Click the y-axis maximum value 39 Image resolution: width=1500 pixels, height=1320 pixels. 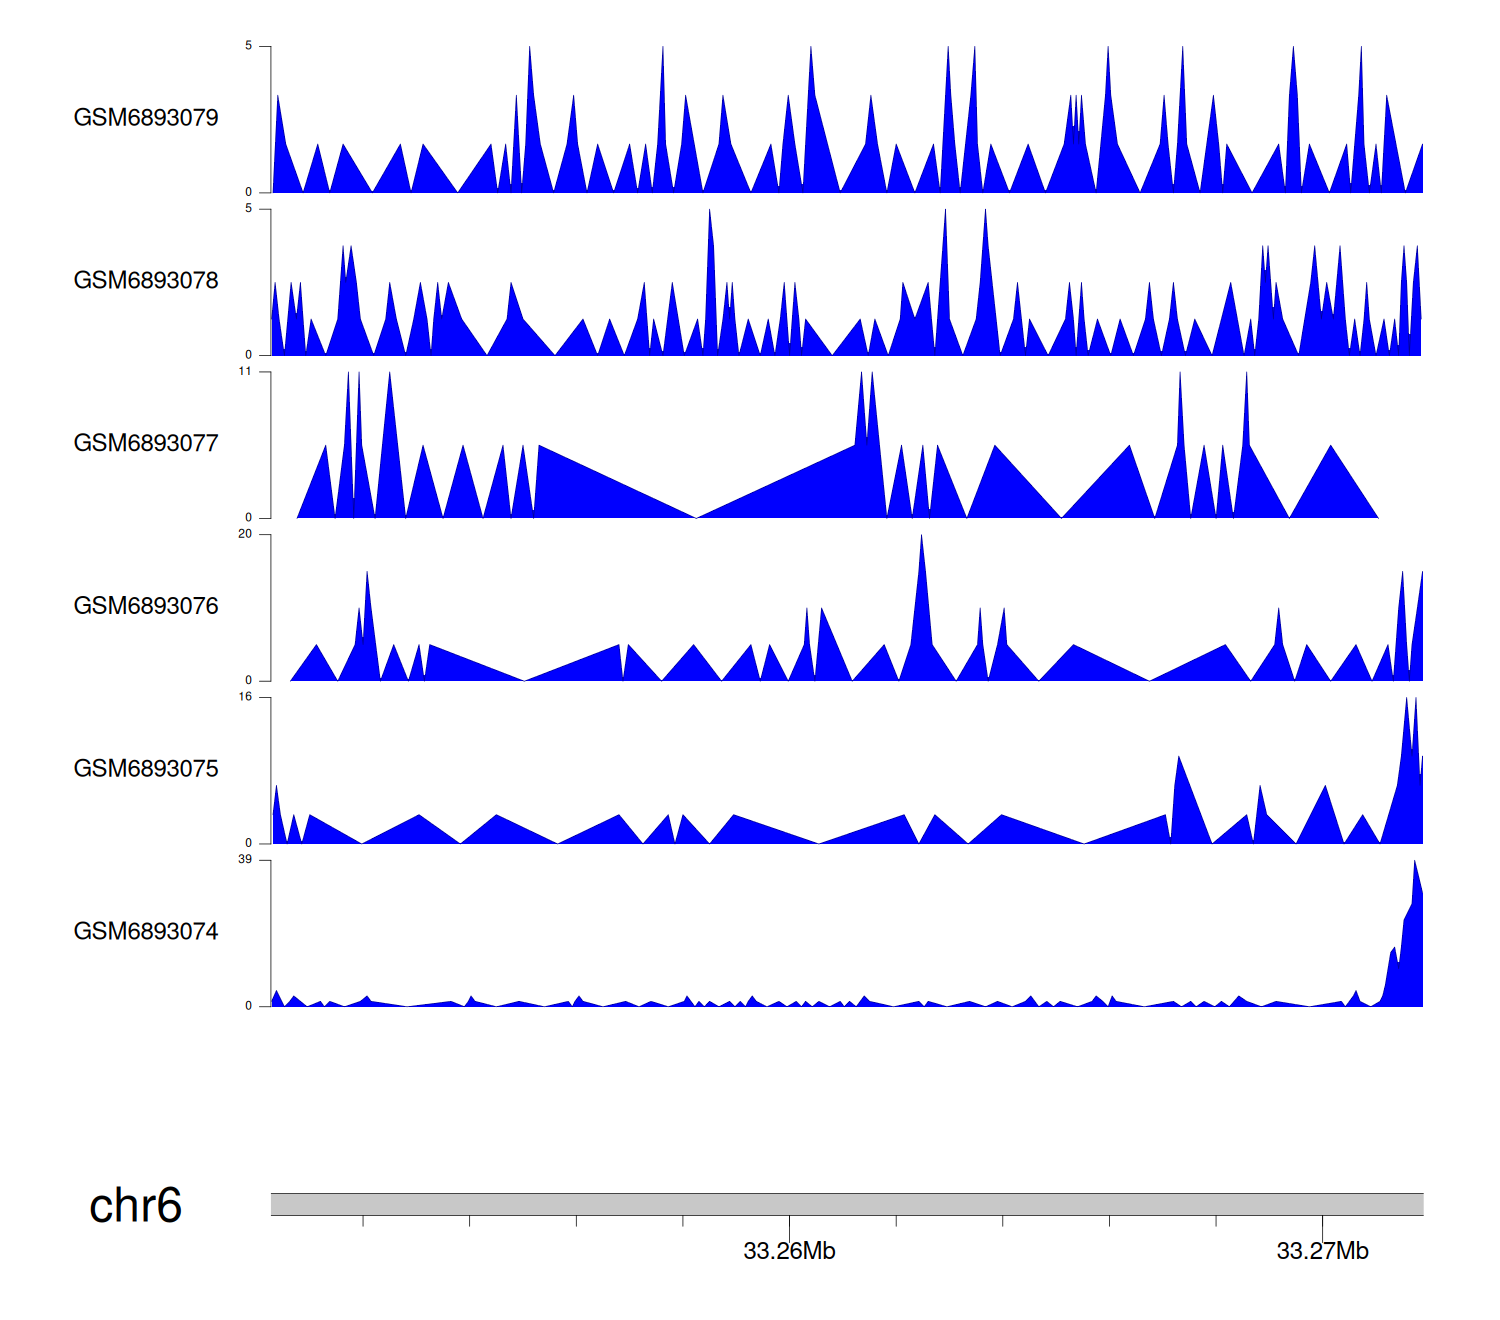tap(245, 860)
